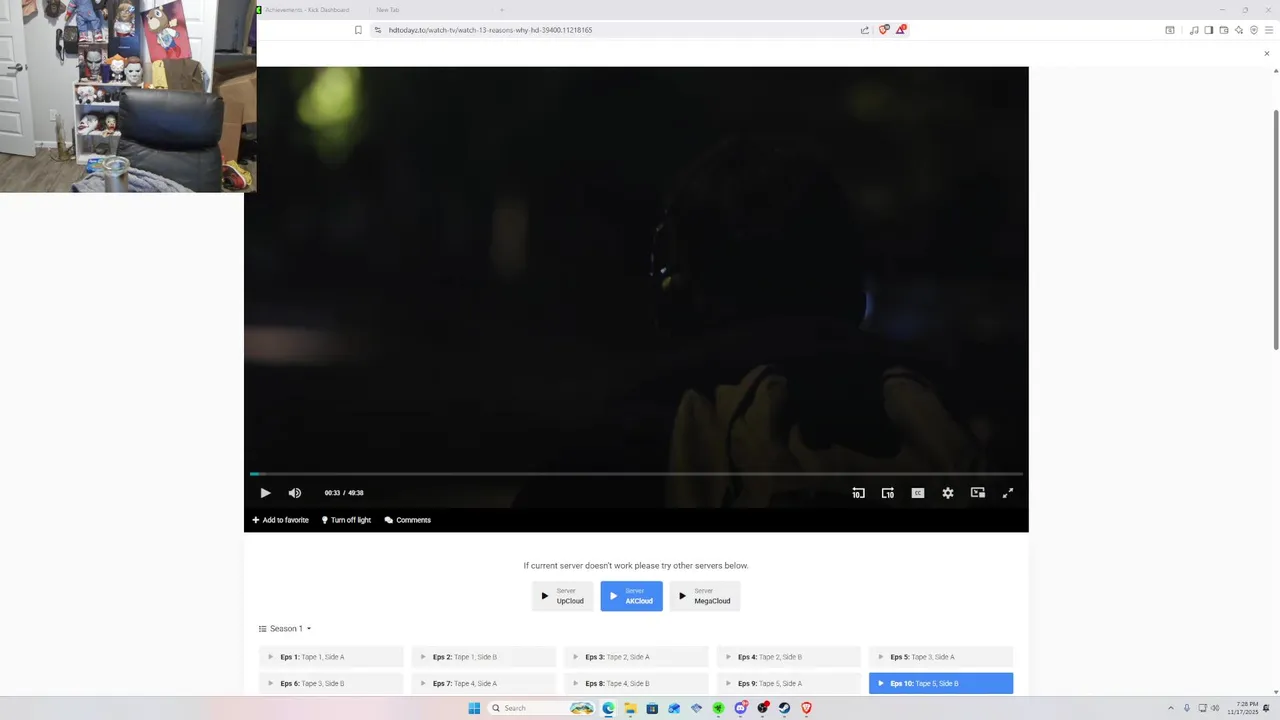Image resolution: width=1280 pixels, height=720 pixels.
Task: Open Eps 10: Tape 5, Side B
Action: (941, 683)
